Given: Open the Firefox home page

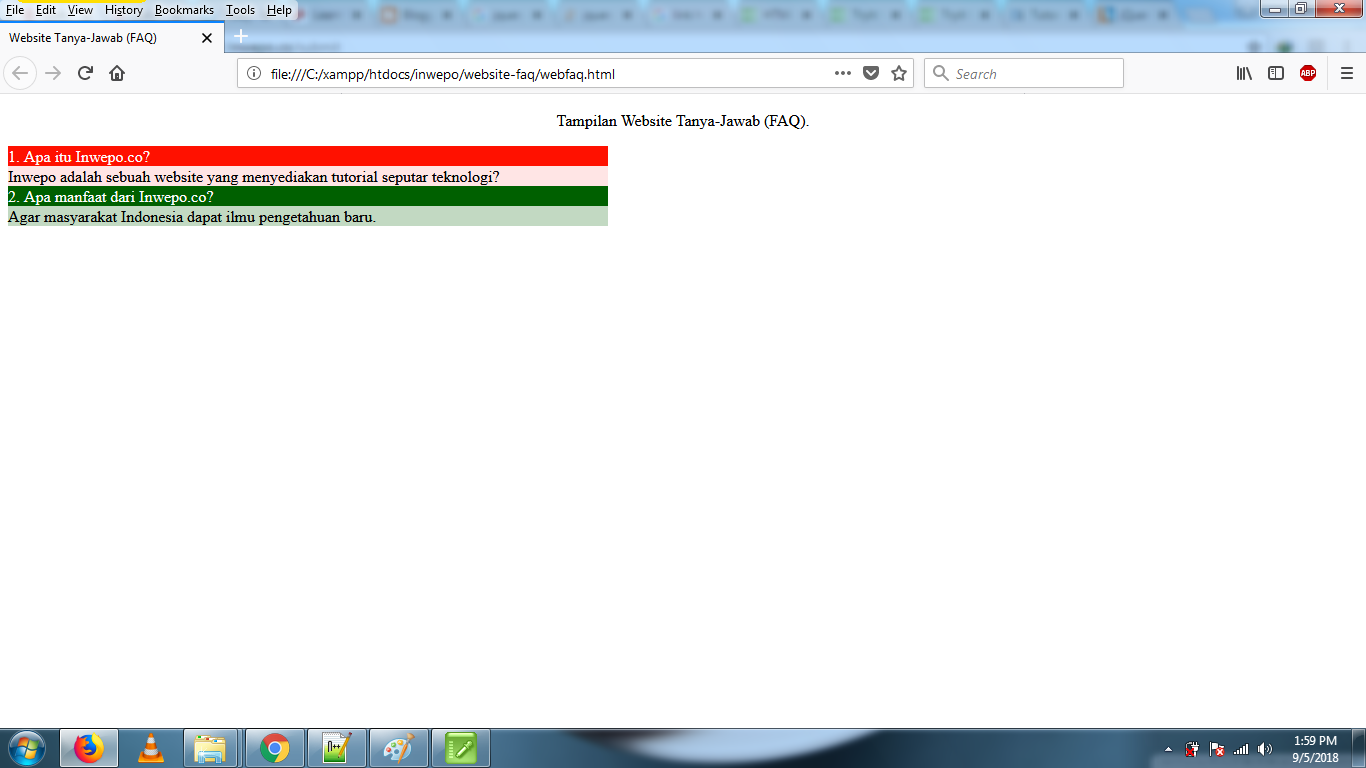Looking at the screenshot, I should 117,73.
